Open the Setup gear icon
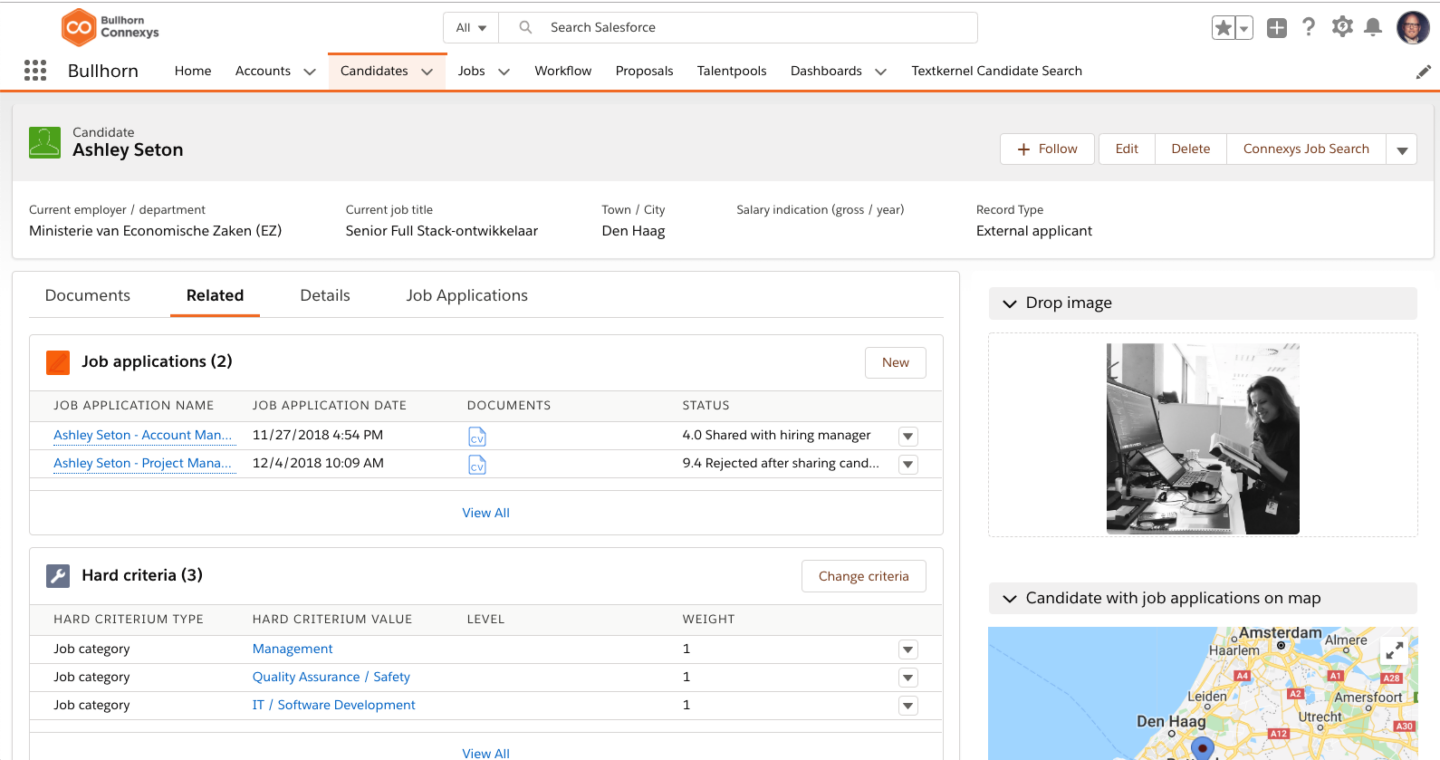 click(1342, 27)
